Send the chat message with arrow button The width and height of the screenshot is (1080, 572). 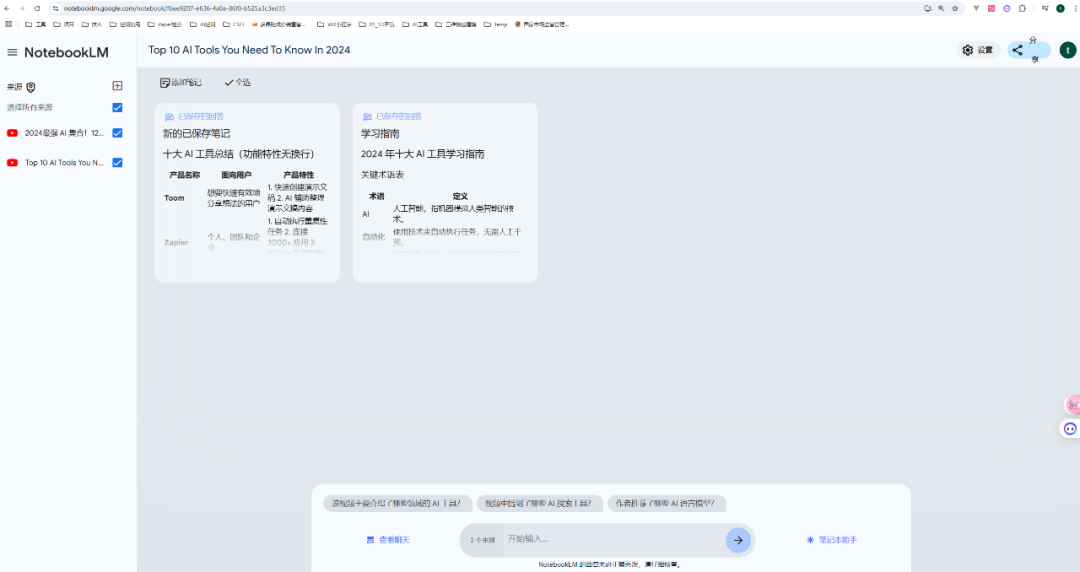[738, 540]
